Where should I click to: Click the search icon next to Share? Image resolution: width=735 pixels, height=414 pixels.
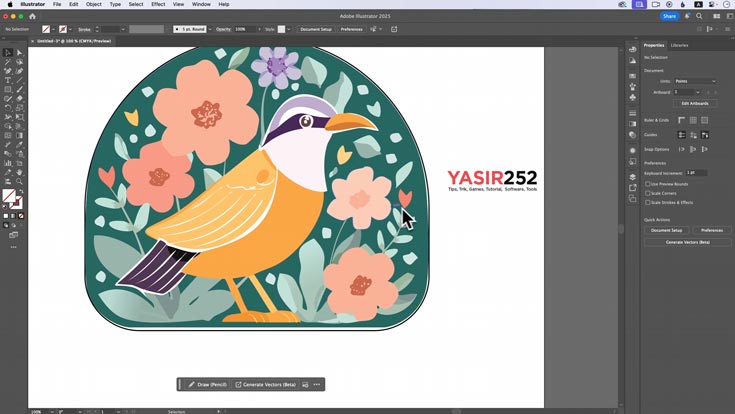[x=699, y=16]
